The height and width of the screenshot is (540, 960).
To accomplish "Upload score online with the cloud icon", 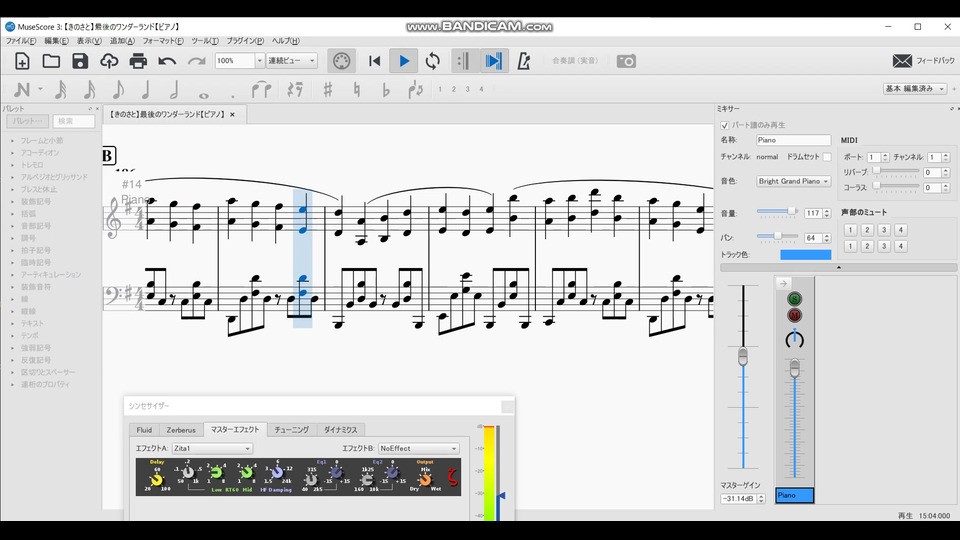I will [x=109, y=61].
